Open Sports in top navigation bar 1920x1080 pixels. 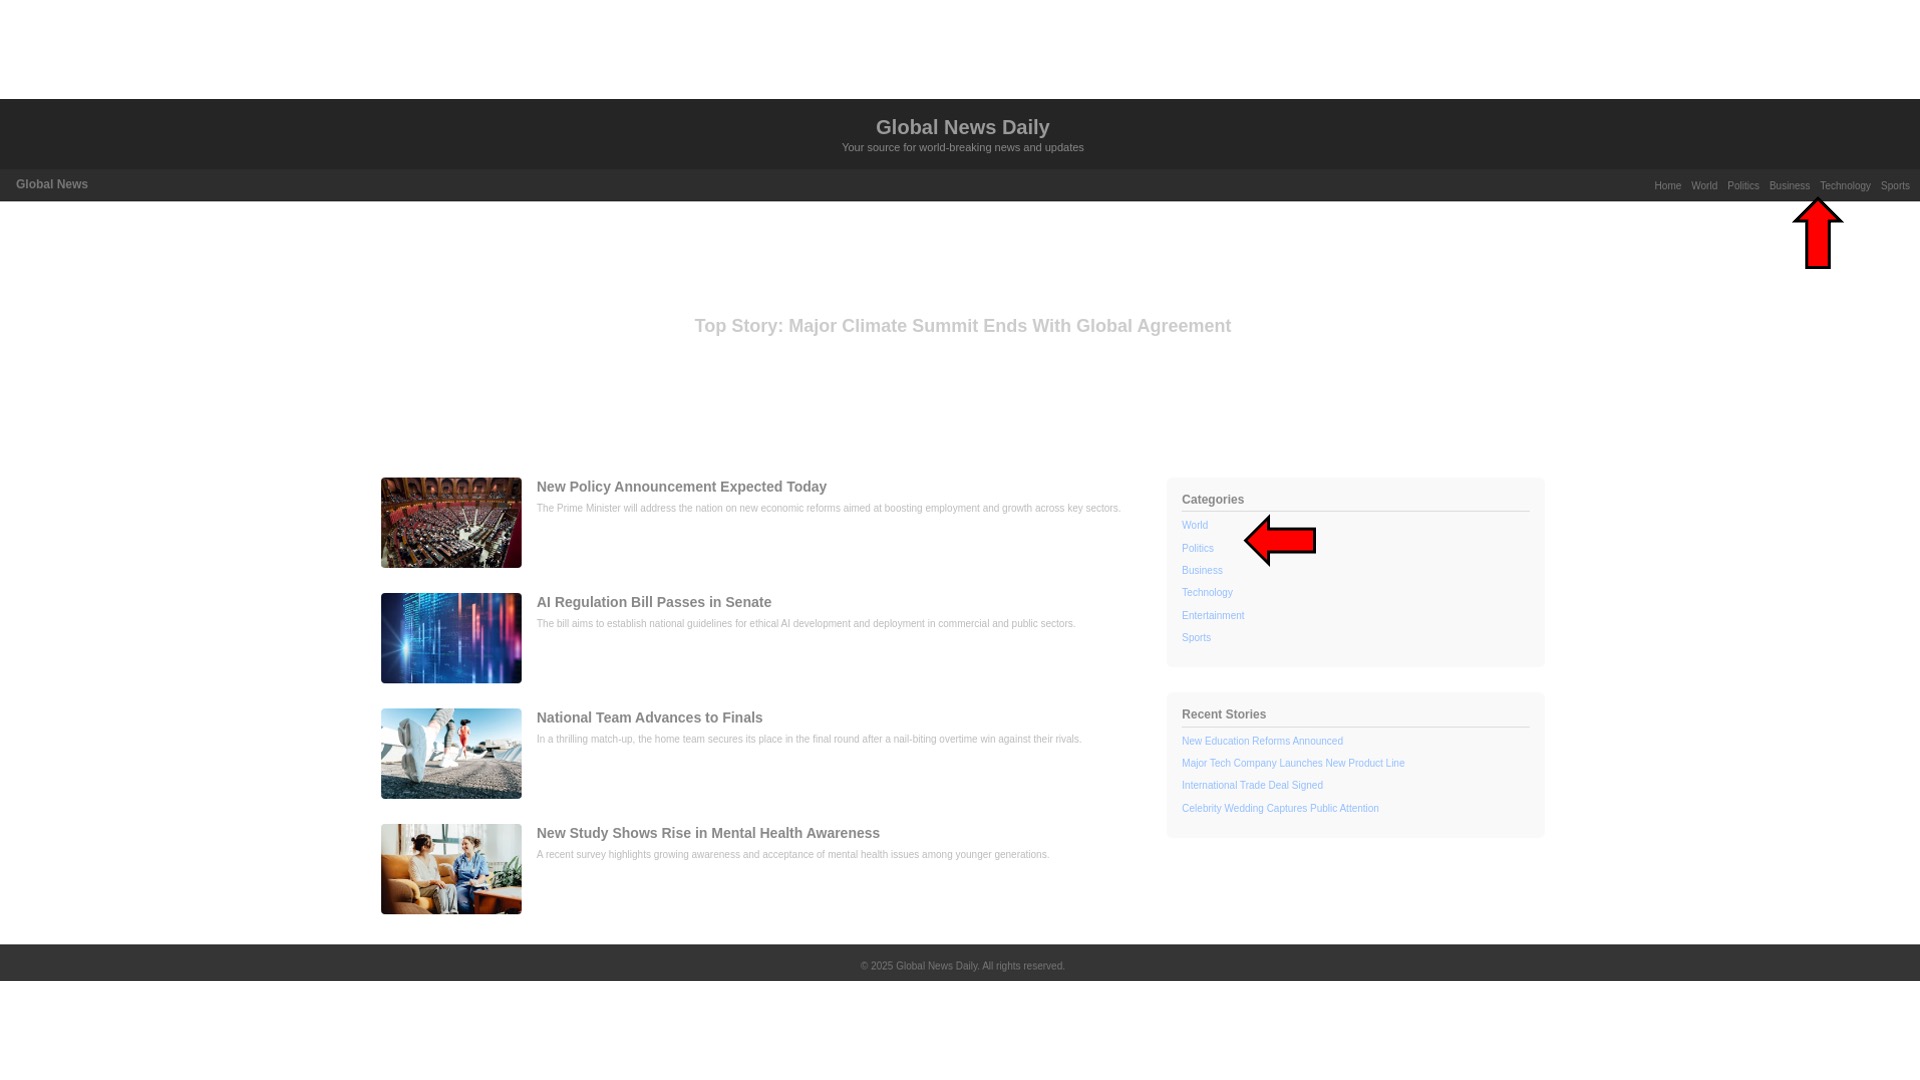pyautogui.click(x=1894, y=186)
